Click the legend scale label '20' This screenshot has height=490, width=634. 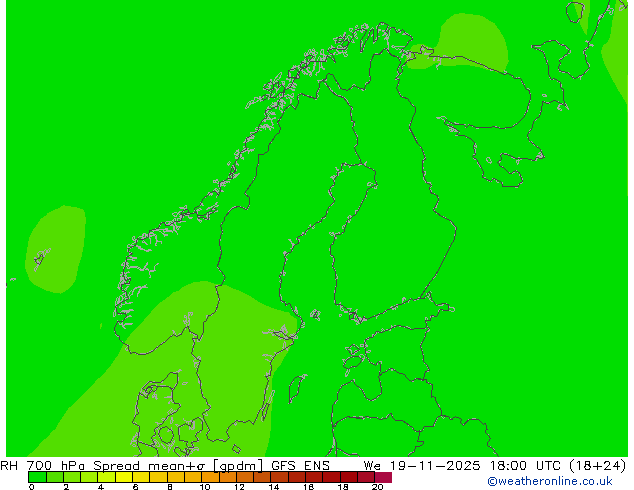pos(377,487)
